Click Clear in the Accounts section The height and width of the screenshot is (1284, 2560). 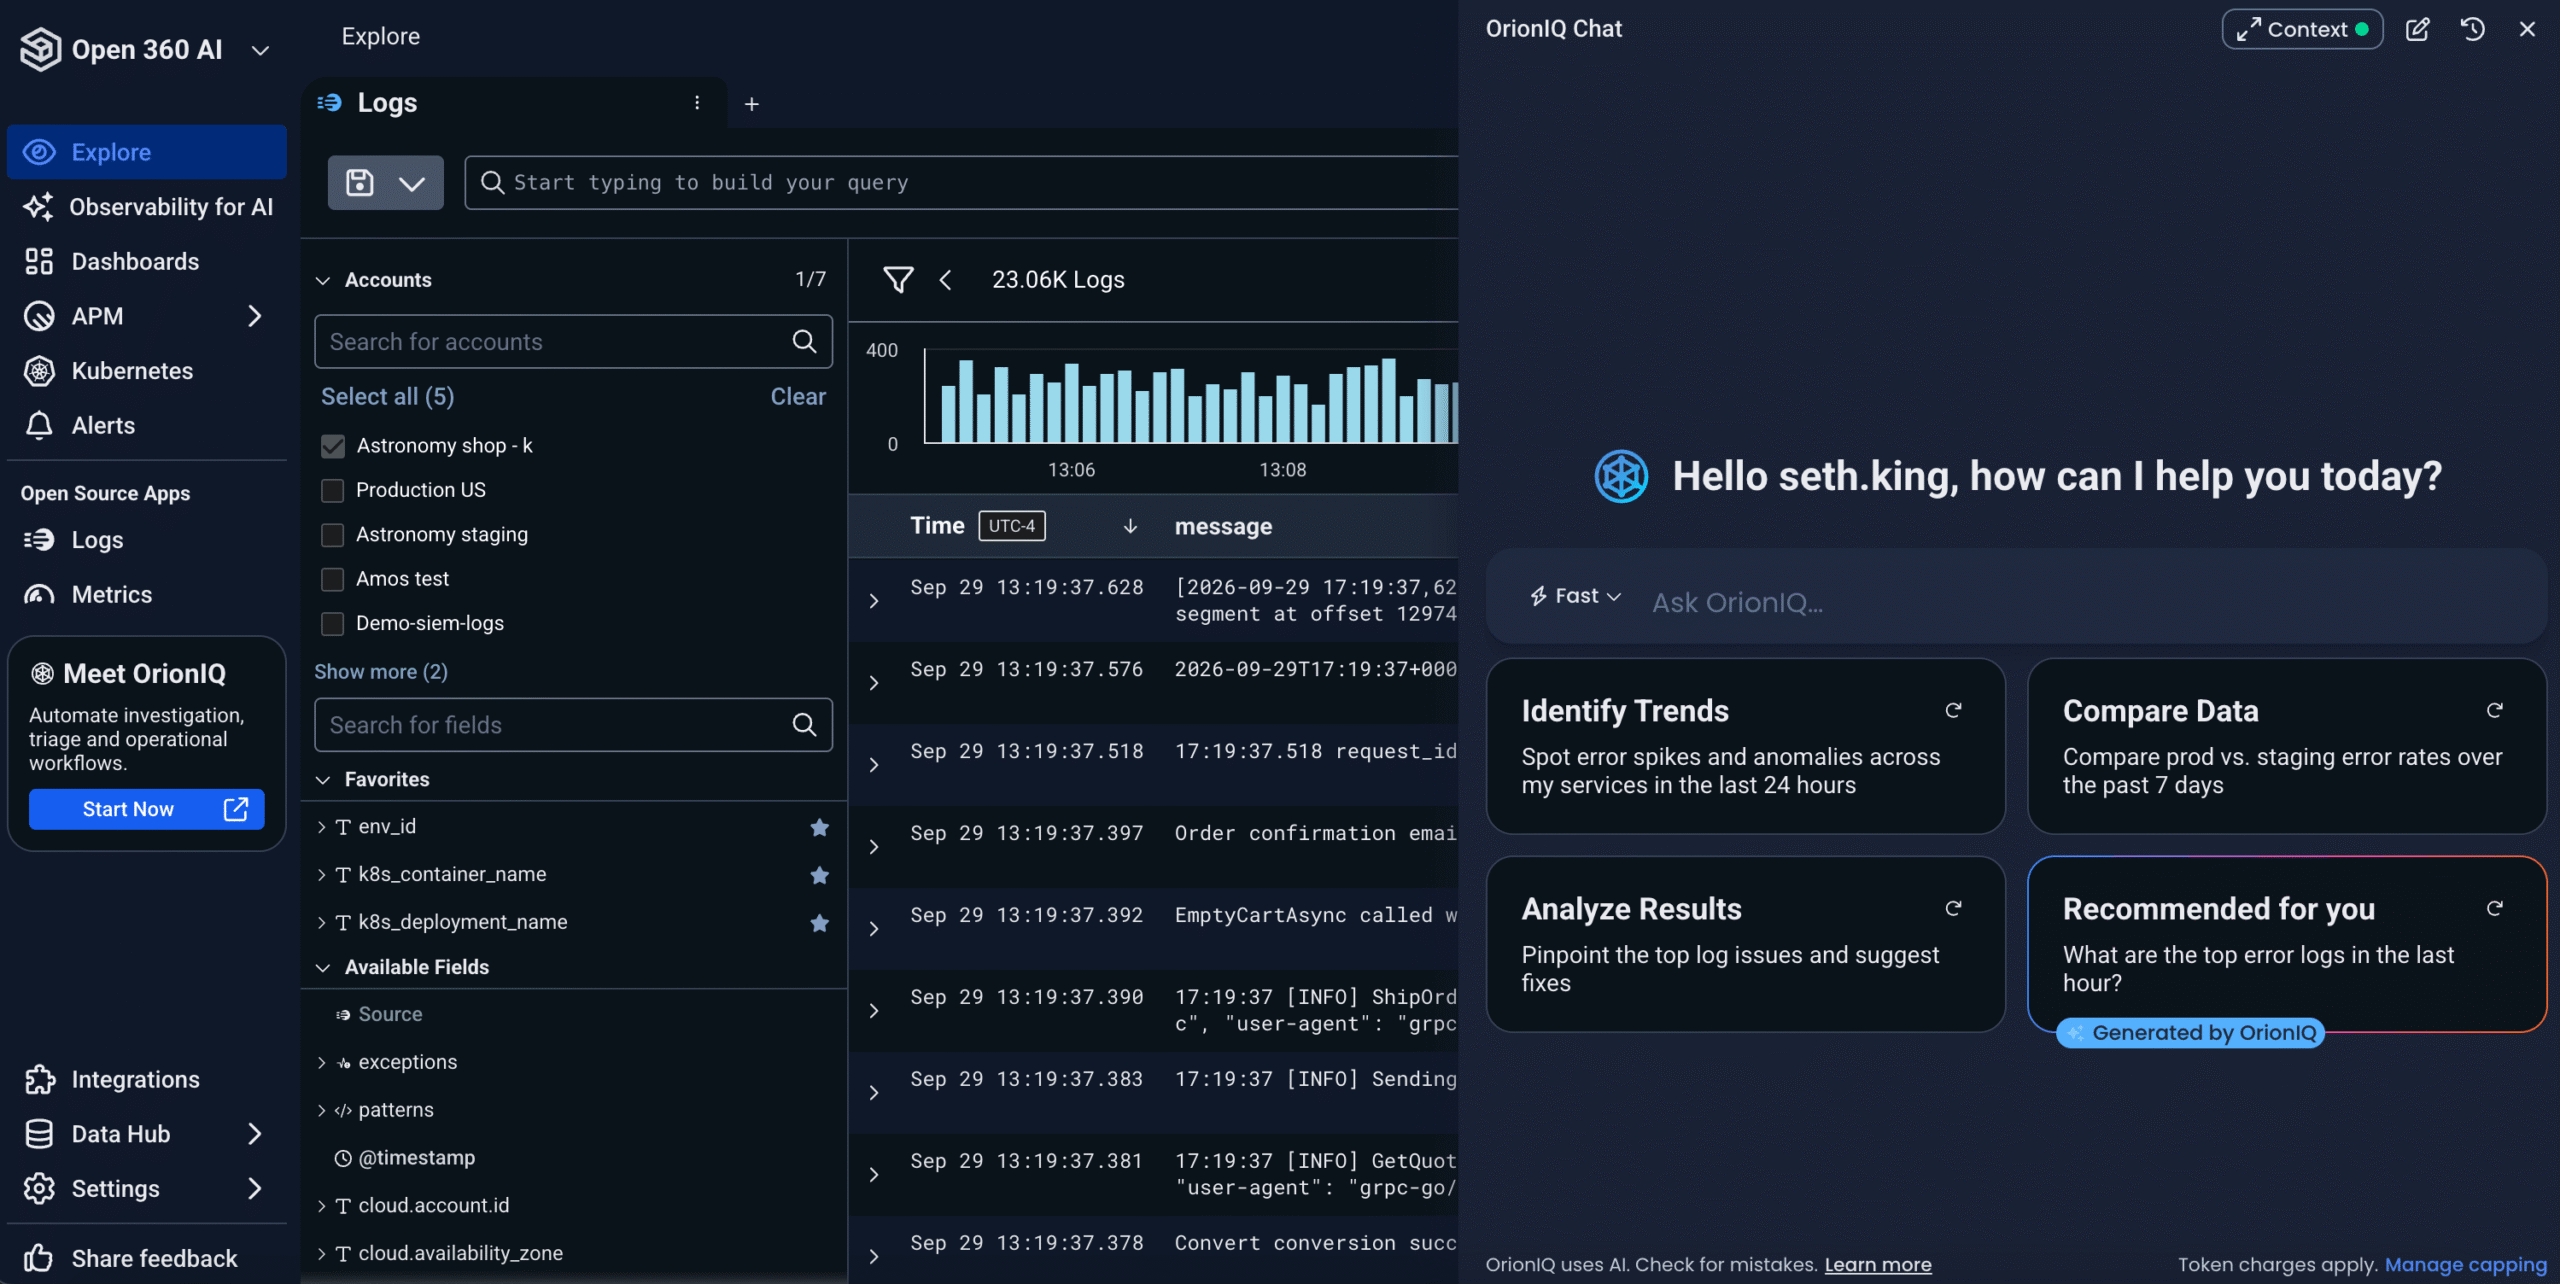(x=798, y=397)
